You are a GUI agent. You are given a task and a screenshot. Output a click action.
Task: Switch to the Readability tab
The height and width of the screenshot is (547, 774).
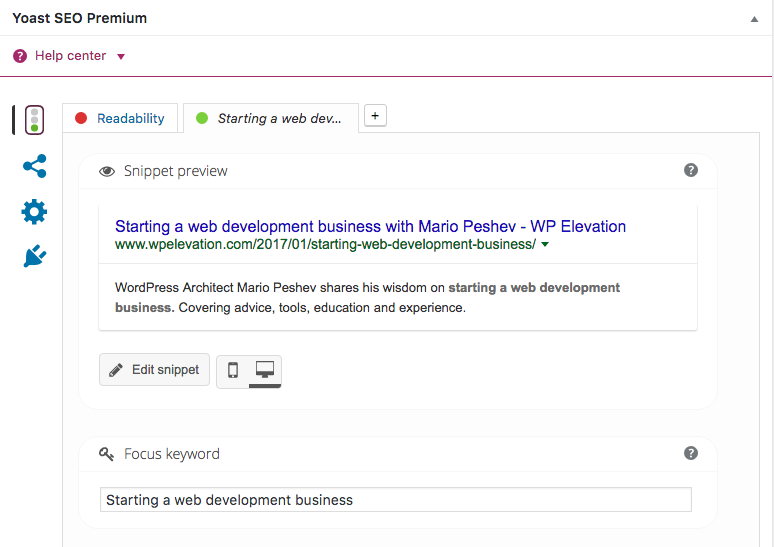pos(120,118)
